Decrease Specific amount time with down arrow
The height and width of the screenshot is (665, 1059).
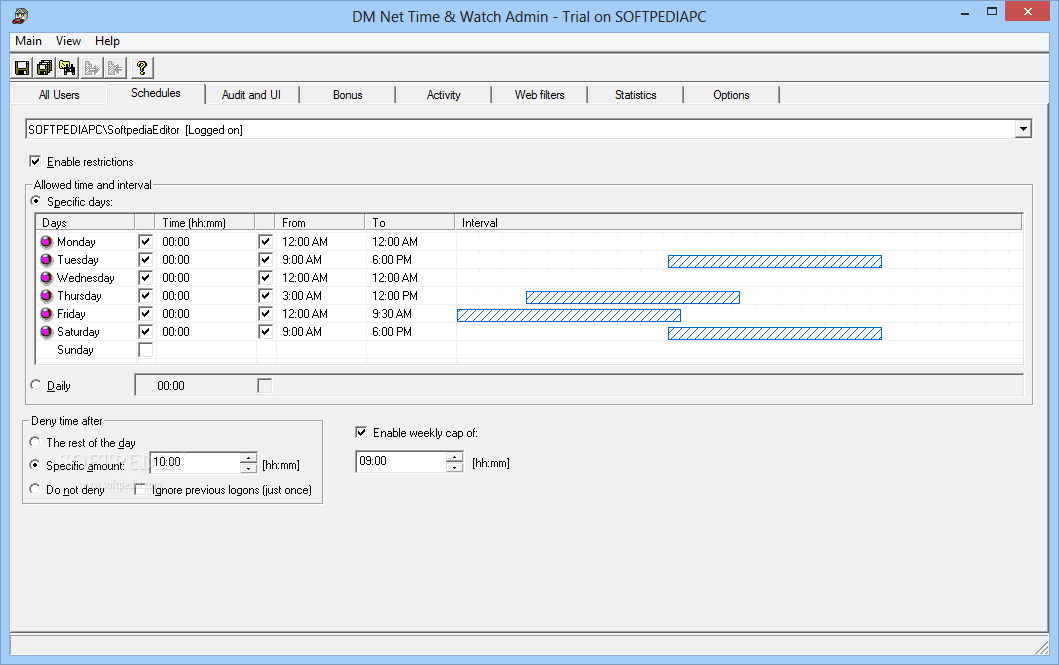click(x=249, y=467)
